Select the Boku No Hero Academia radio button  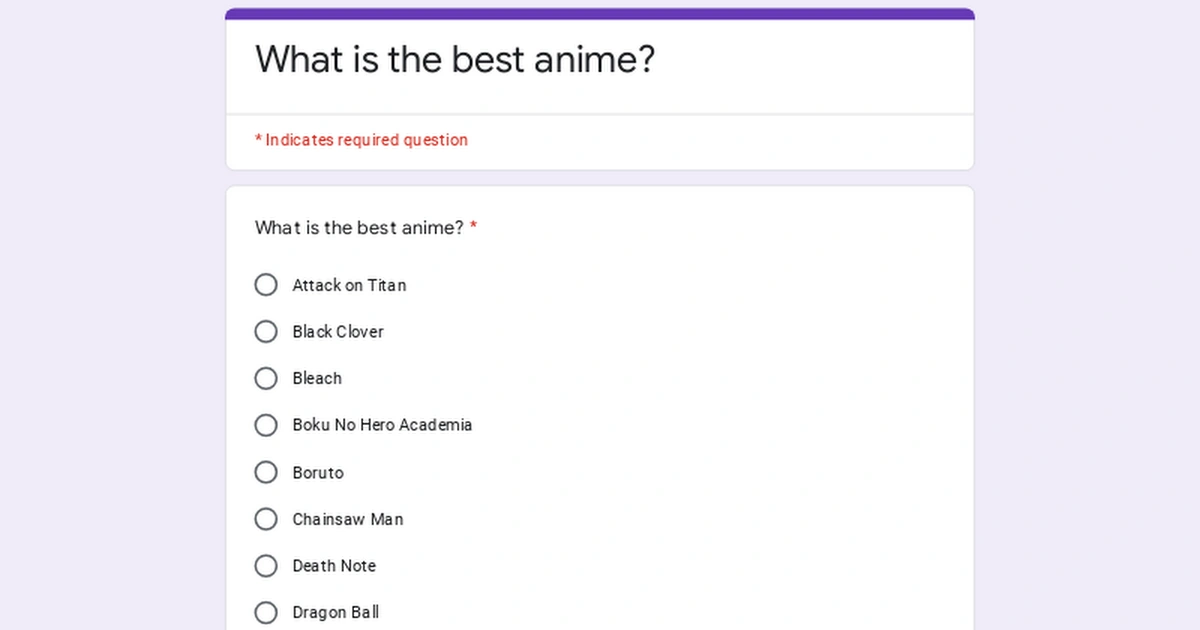(266, 425)
